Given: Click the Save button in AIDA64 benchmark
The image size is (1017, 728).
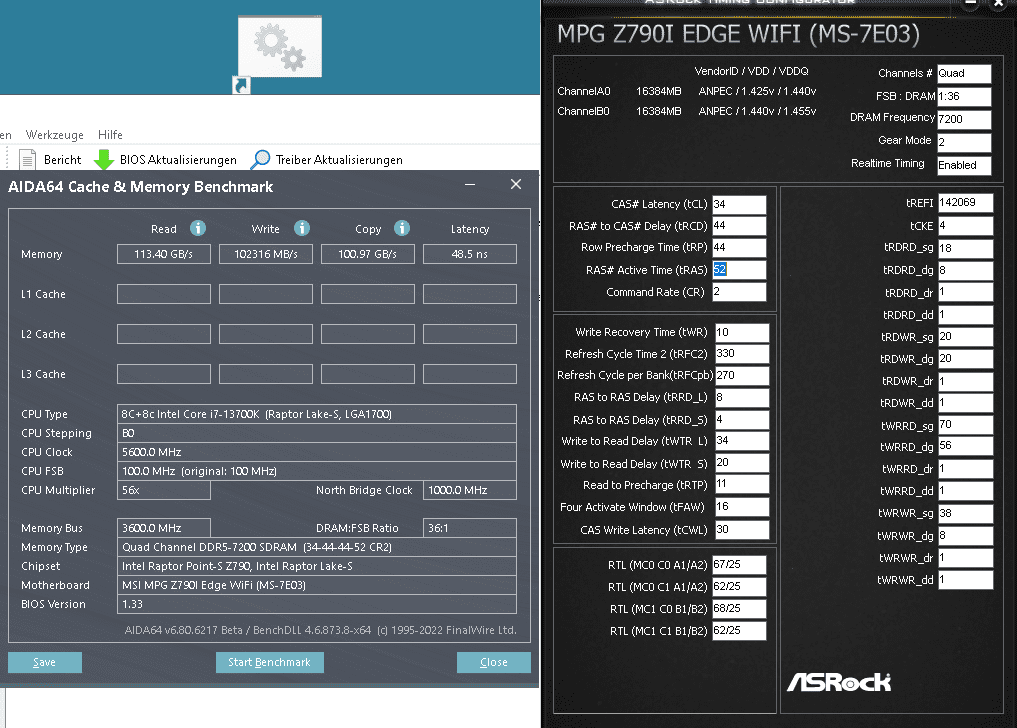Looking at the screenshot, I should pyautogui.click(x=45, y=662).
